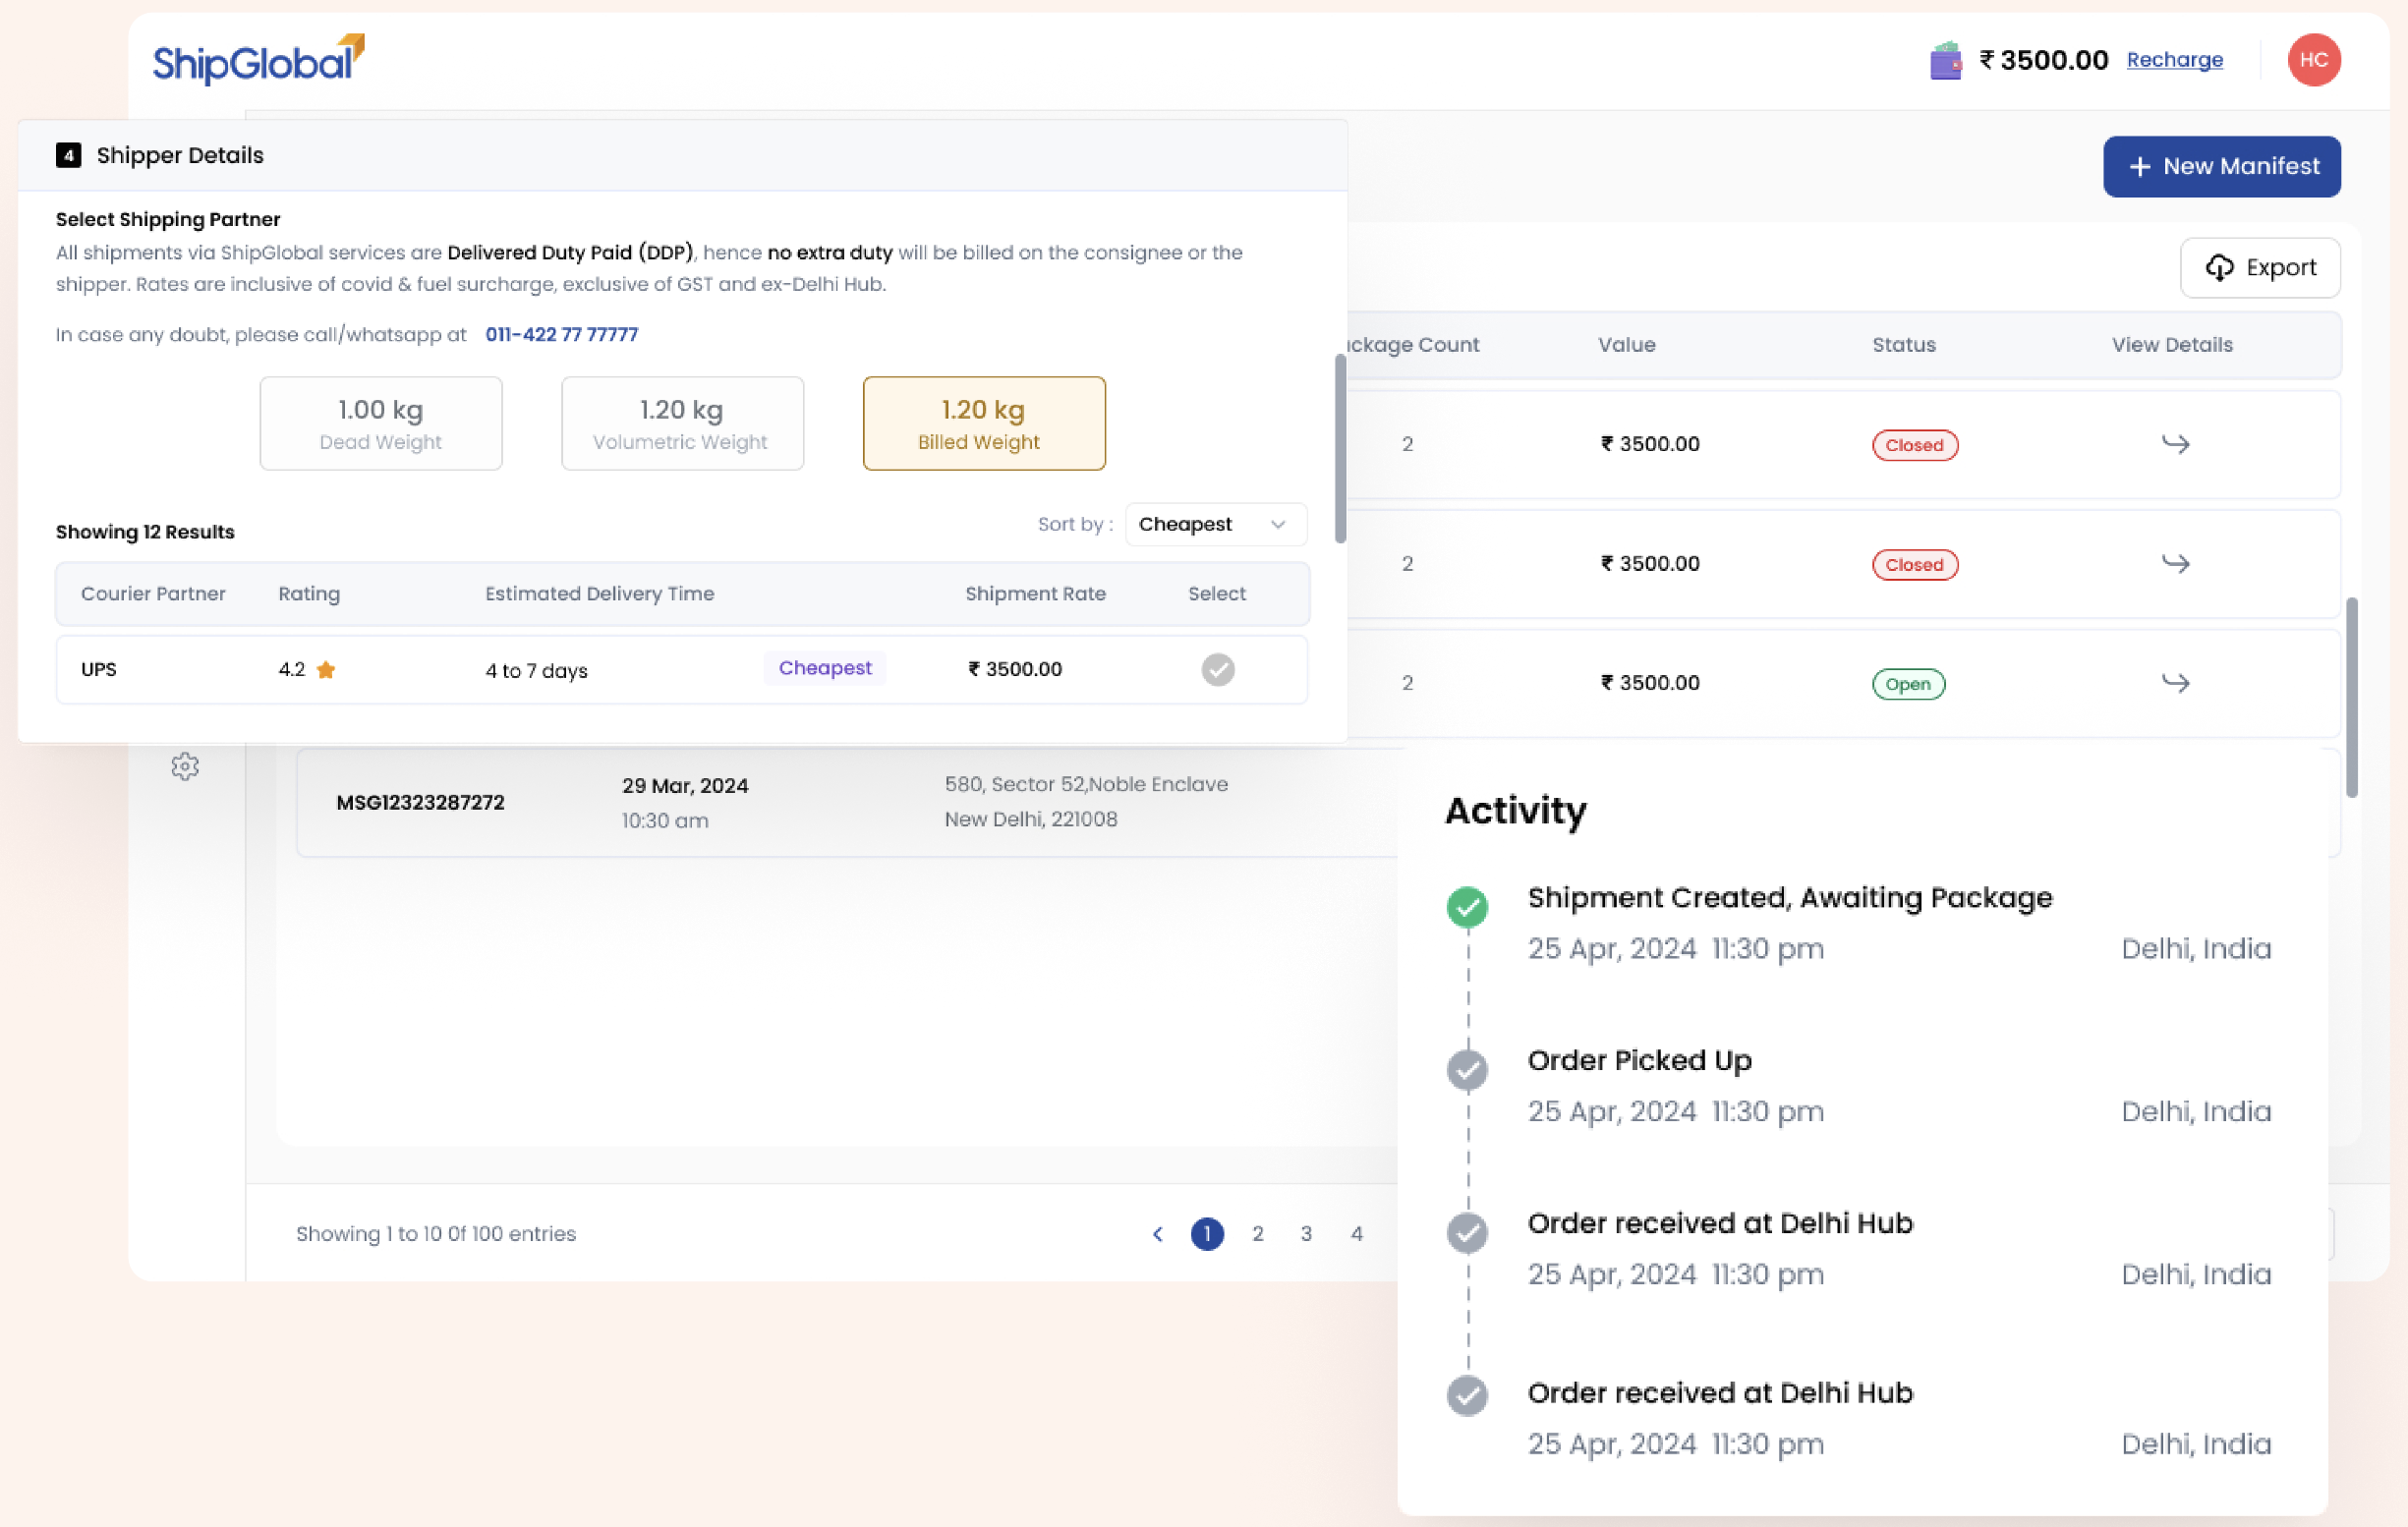Open view details arrow for Open status row

click(2175, 683)
